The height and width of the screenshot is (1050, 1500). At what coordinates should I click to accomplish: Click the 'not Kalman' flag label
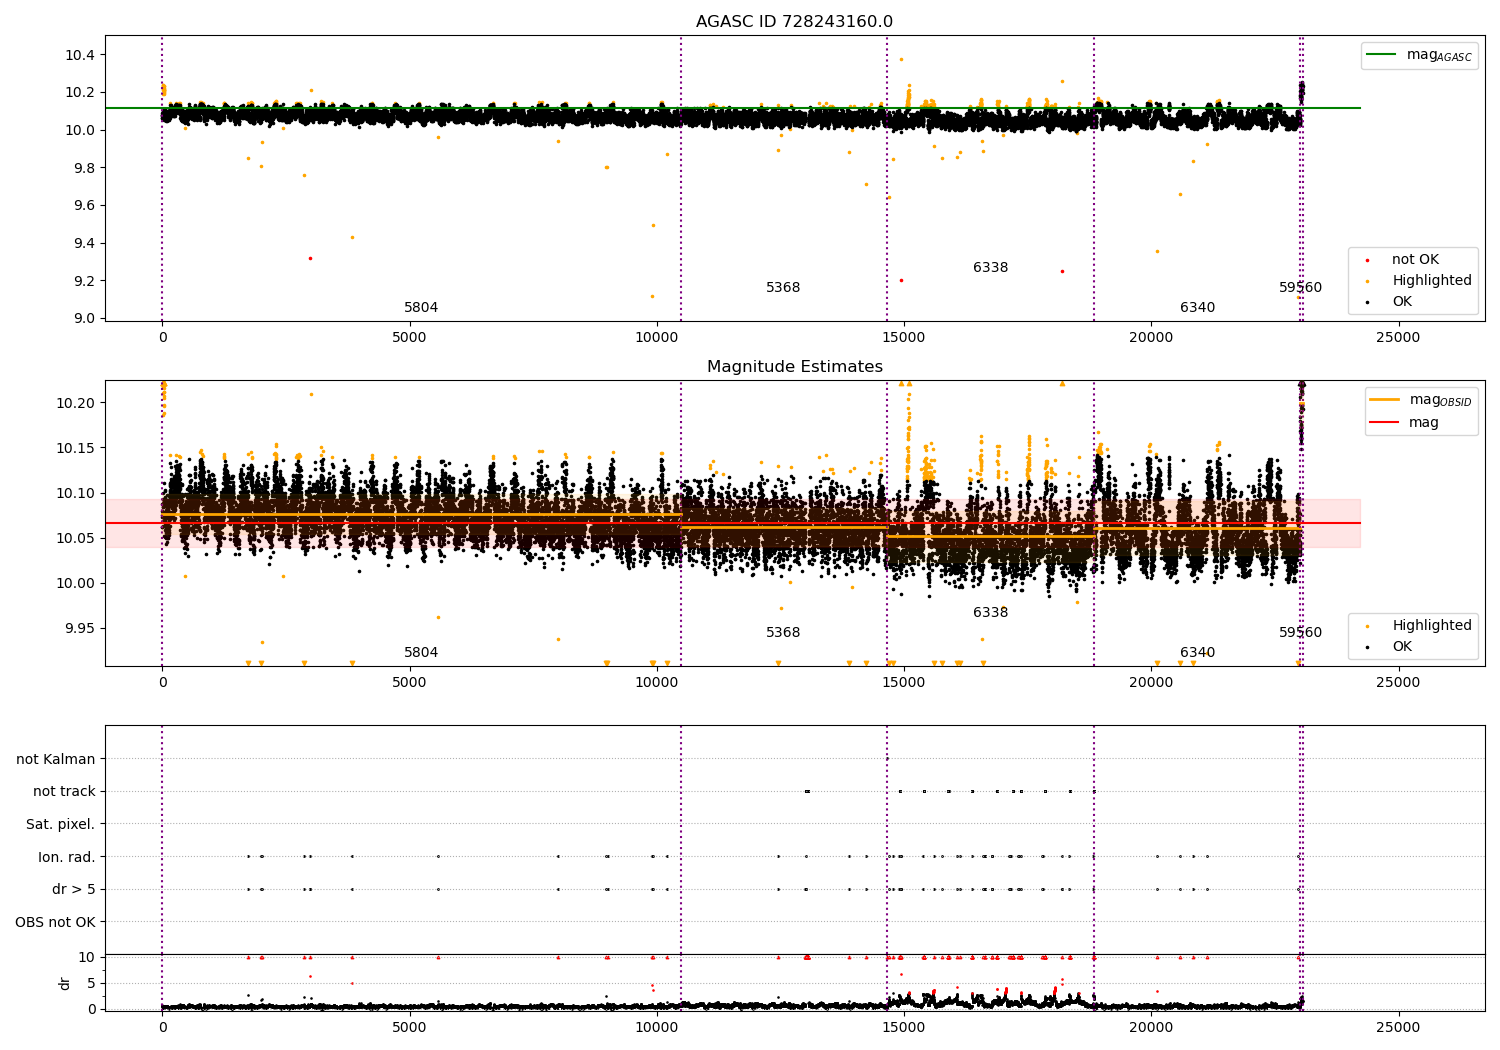pos(56,759)
